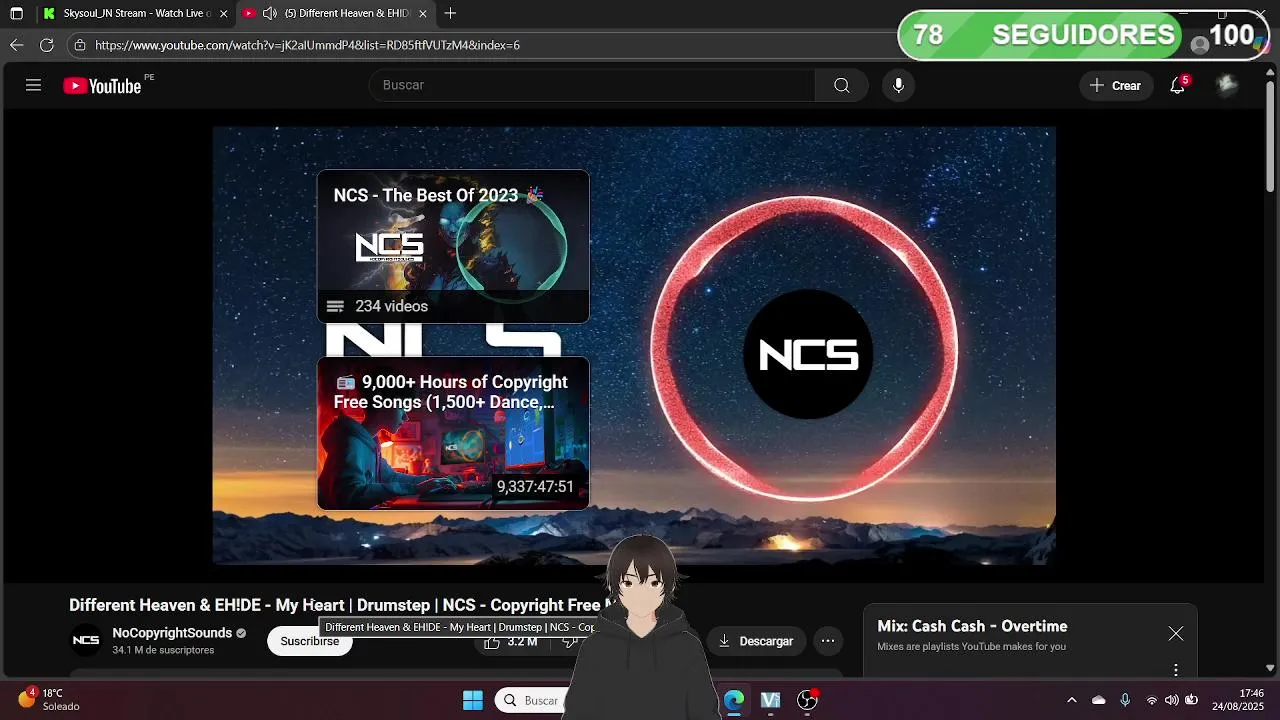1280x720 pixels.
Task: Open OBS Studio from the taskbar
Action: (x=807, y=700)
